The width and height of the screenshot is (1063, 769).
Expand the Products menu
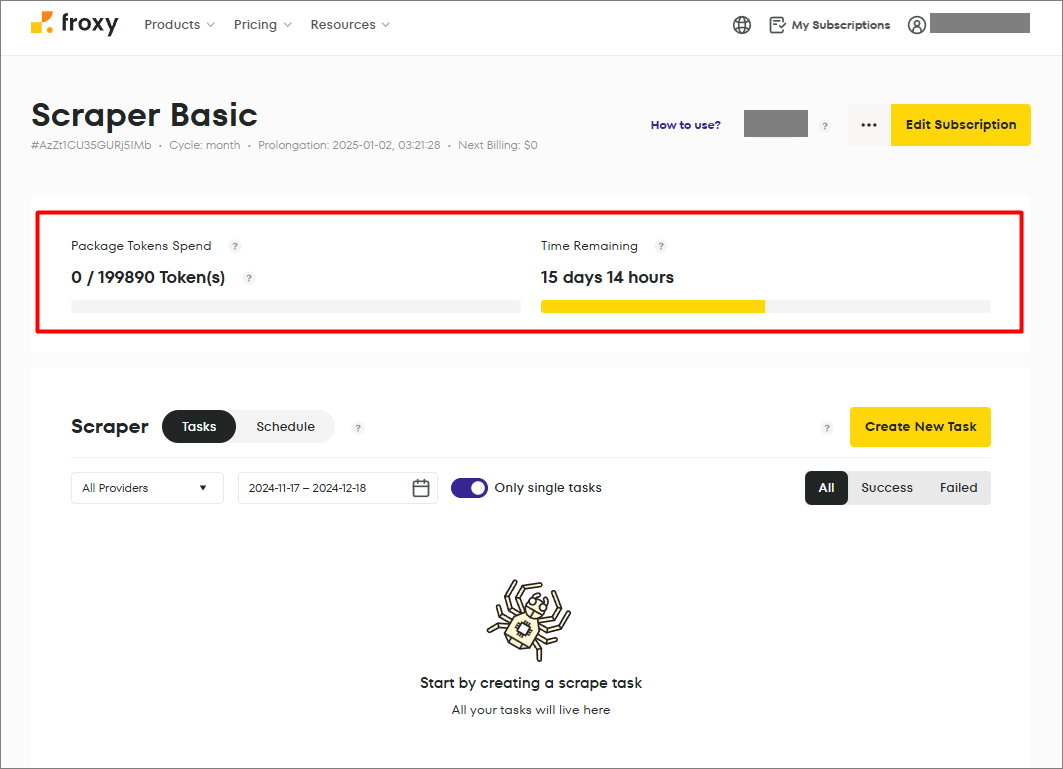point(180,24)
